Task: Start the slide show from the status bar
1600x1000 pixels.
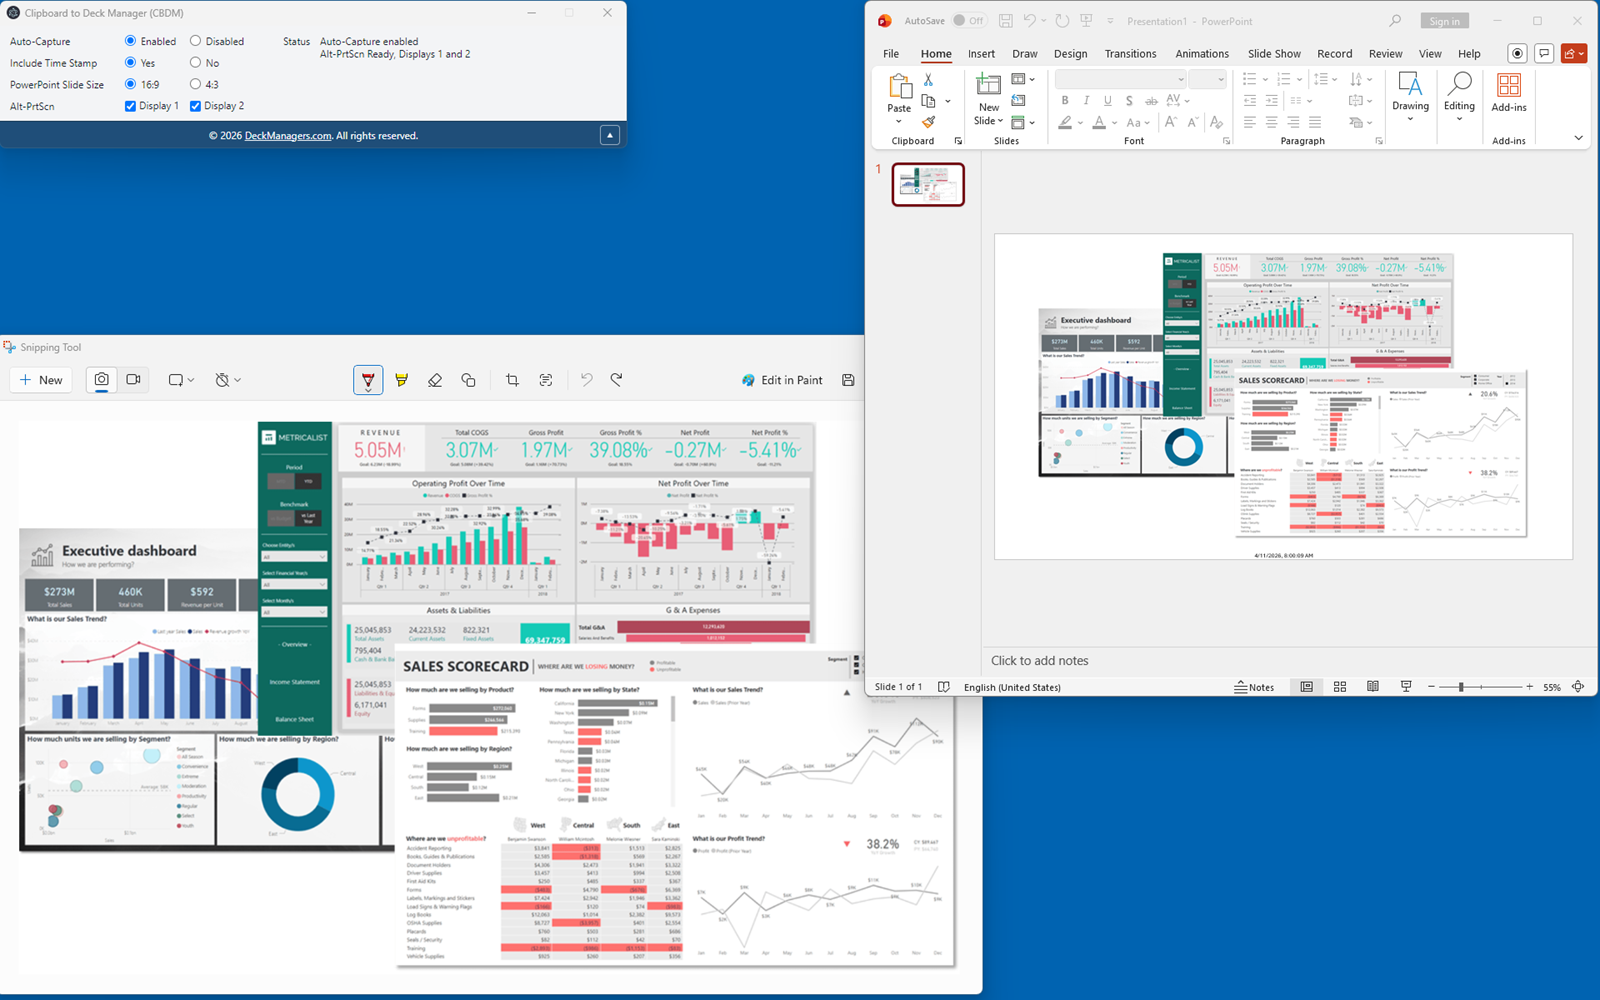Action: [1405, 687]
